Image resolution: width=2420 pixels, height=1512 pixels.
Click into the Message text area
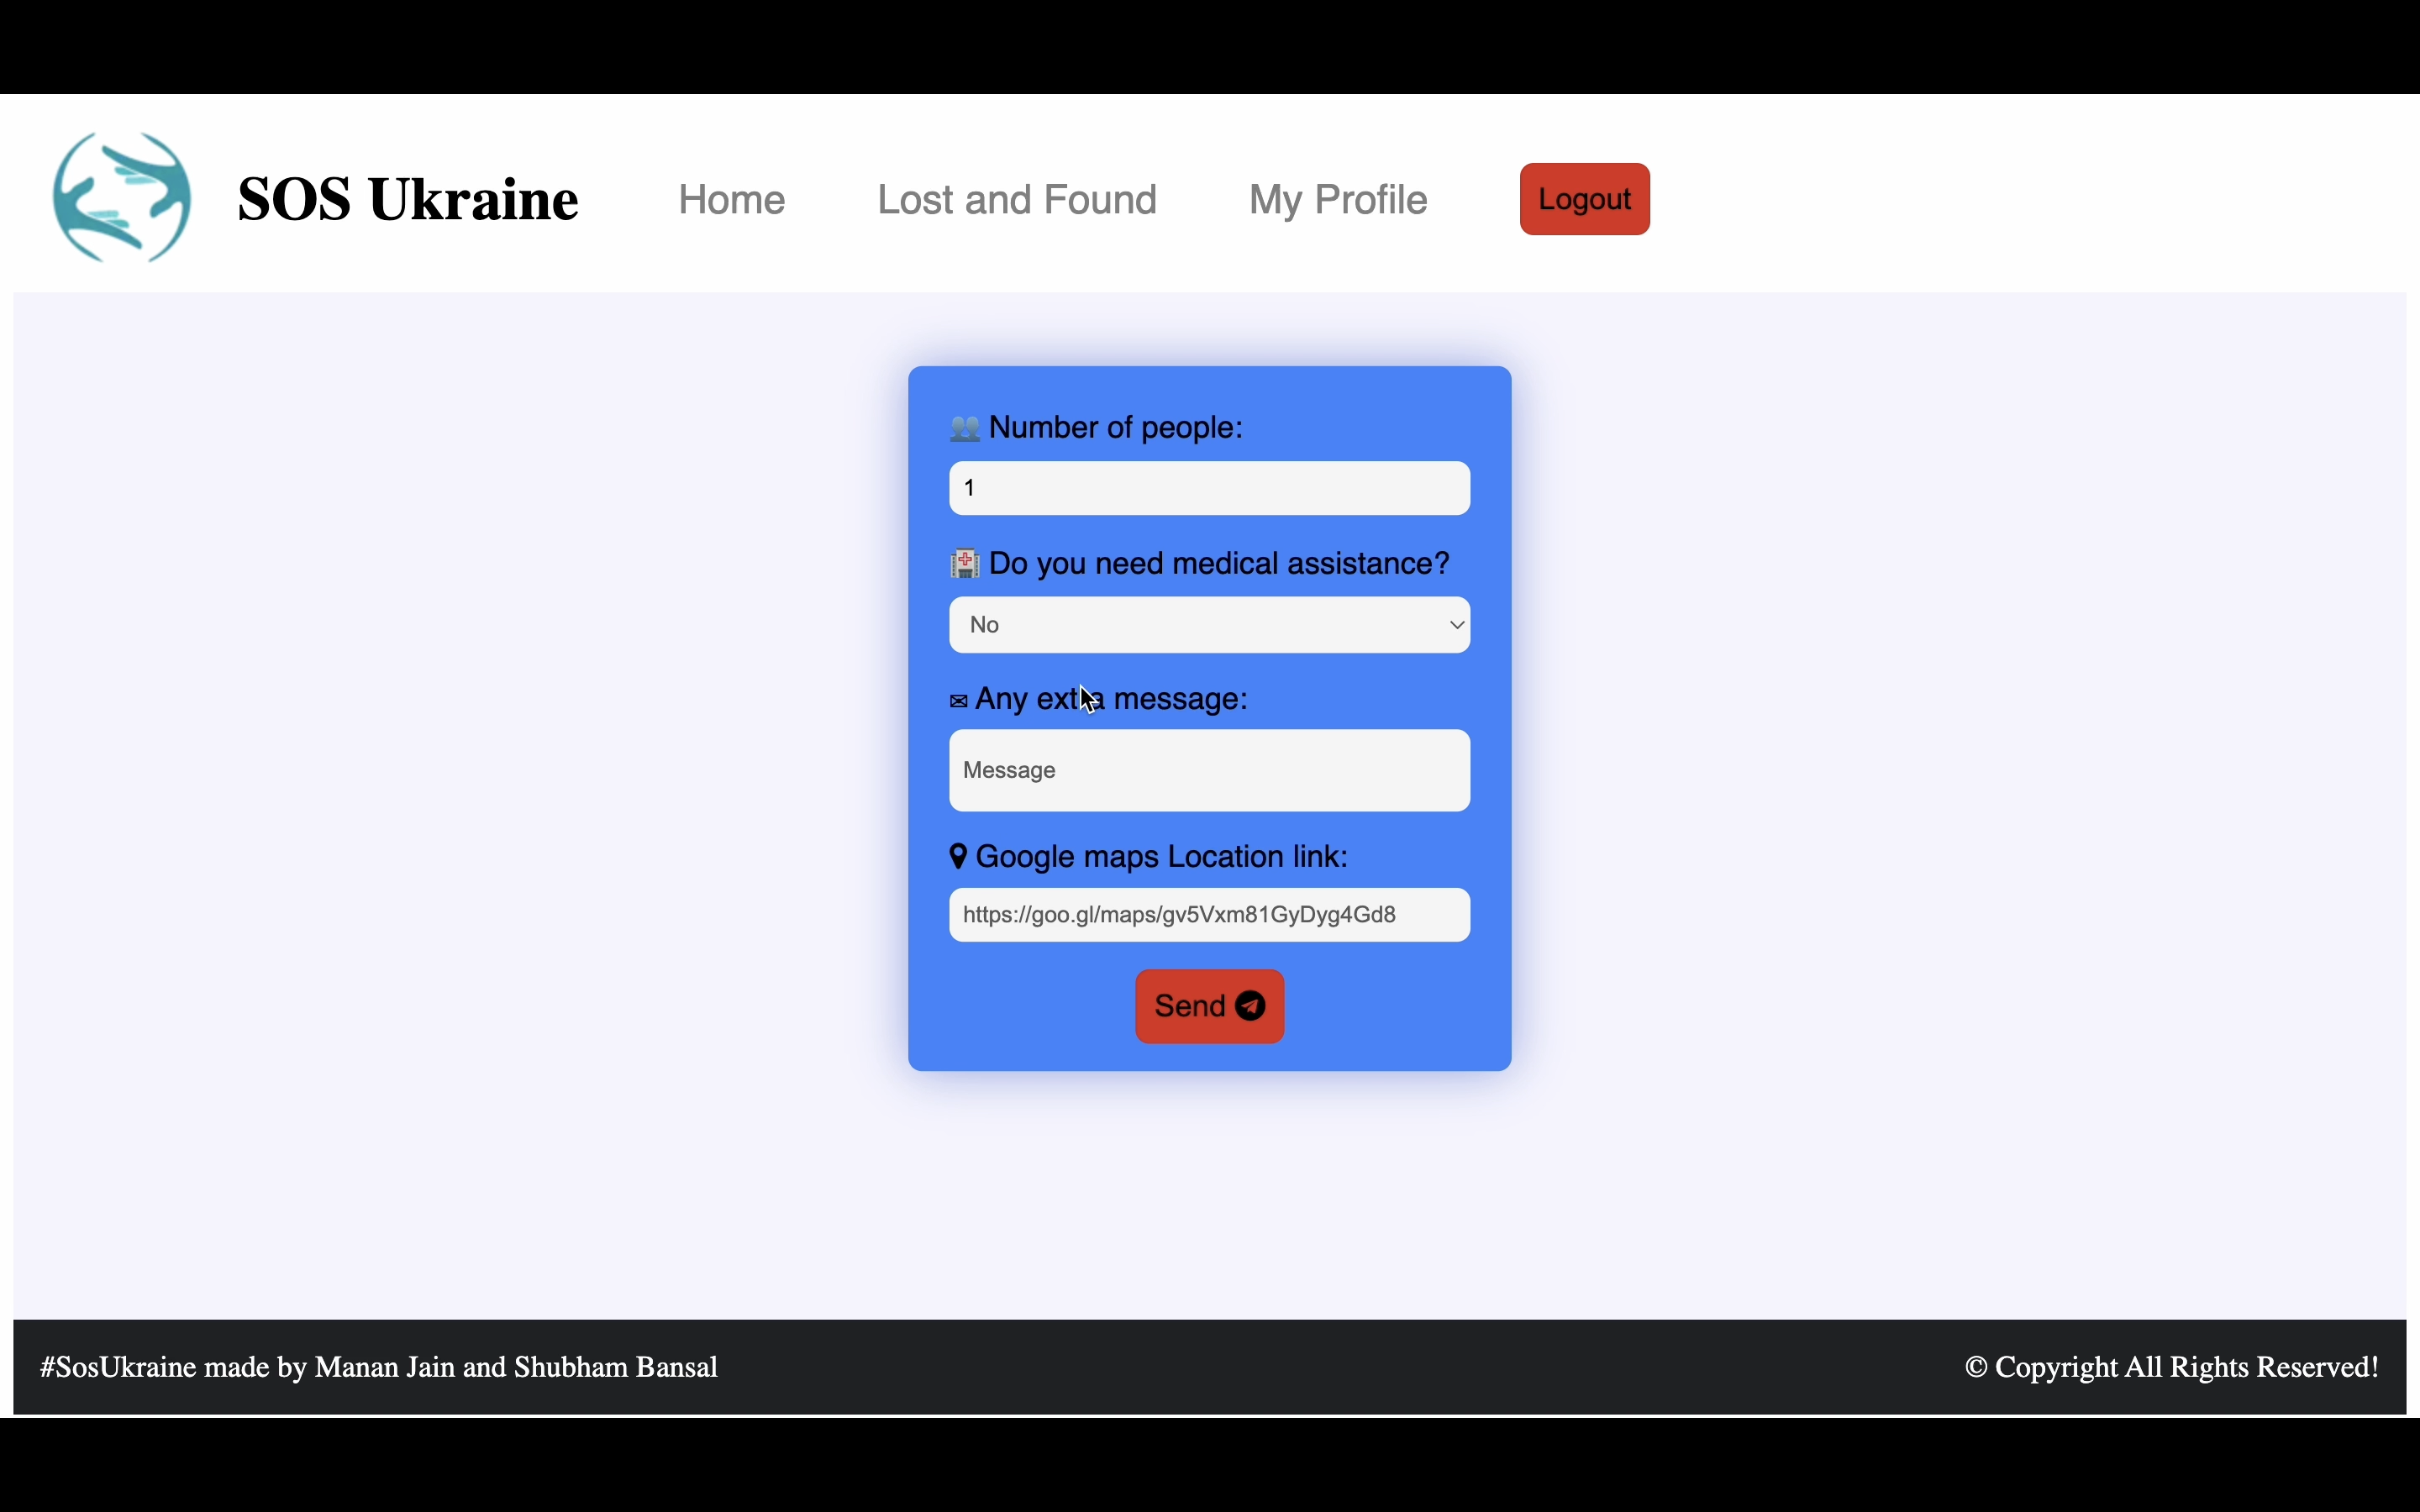[x=1209, y=771]
